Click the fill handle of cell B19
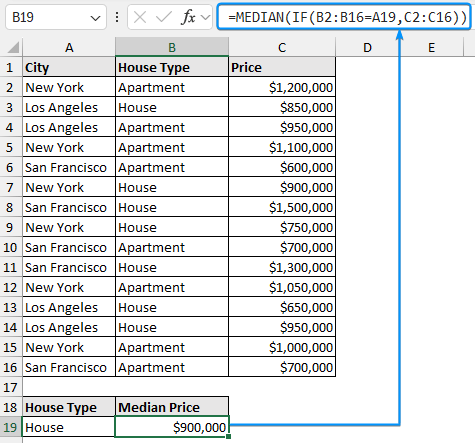The image size is (475, 443). pyautogui.click(x=228, y=436)
